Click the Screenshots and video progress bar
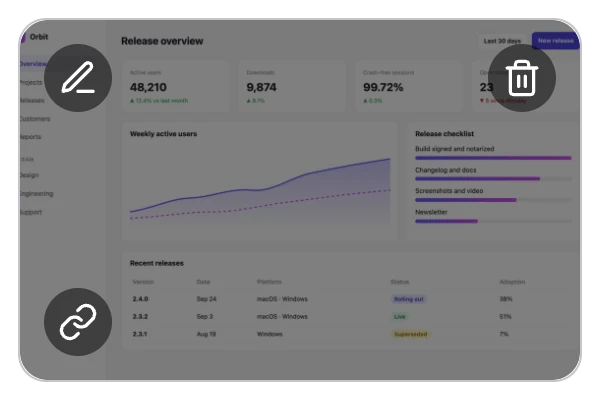 493,200
